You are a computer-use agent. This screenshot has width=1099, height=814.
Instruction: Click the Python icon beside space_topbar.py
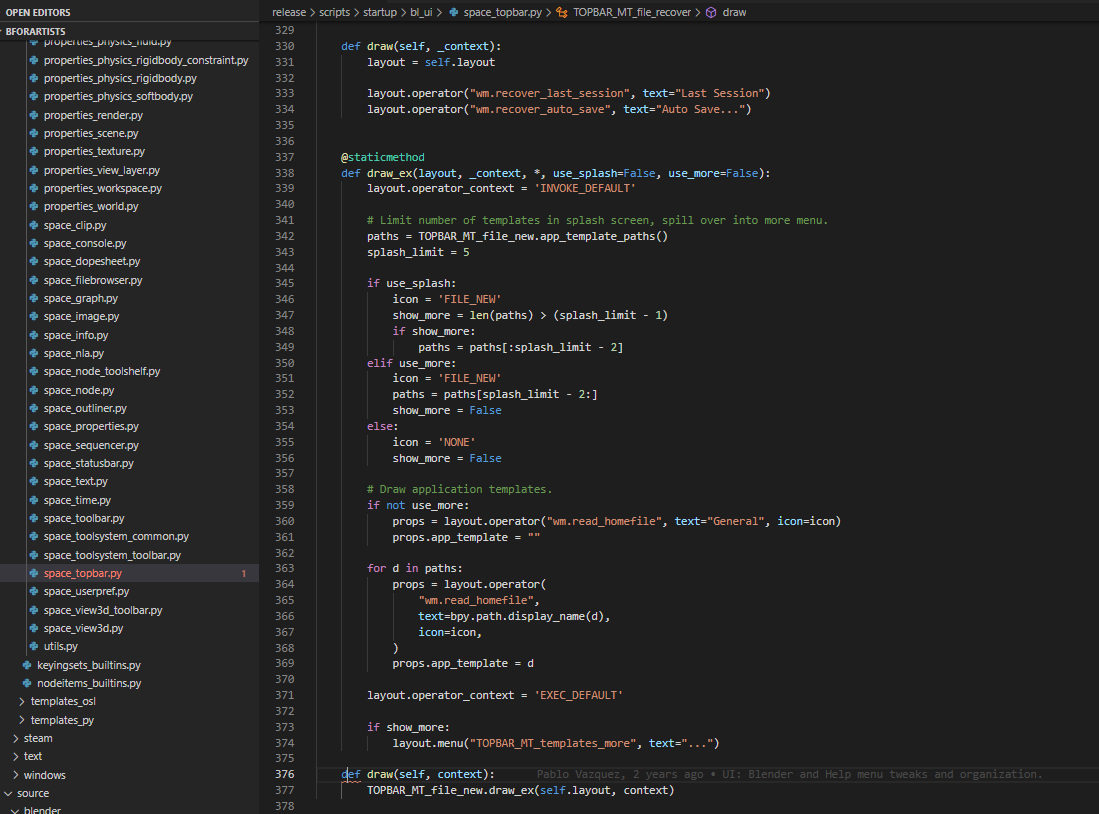click(x=34, y=574)
